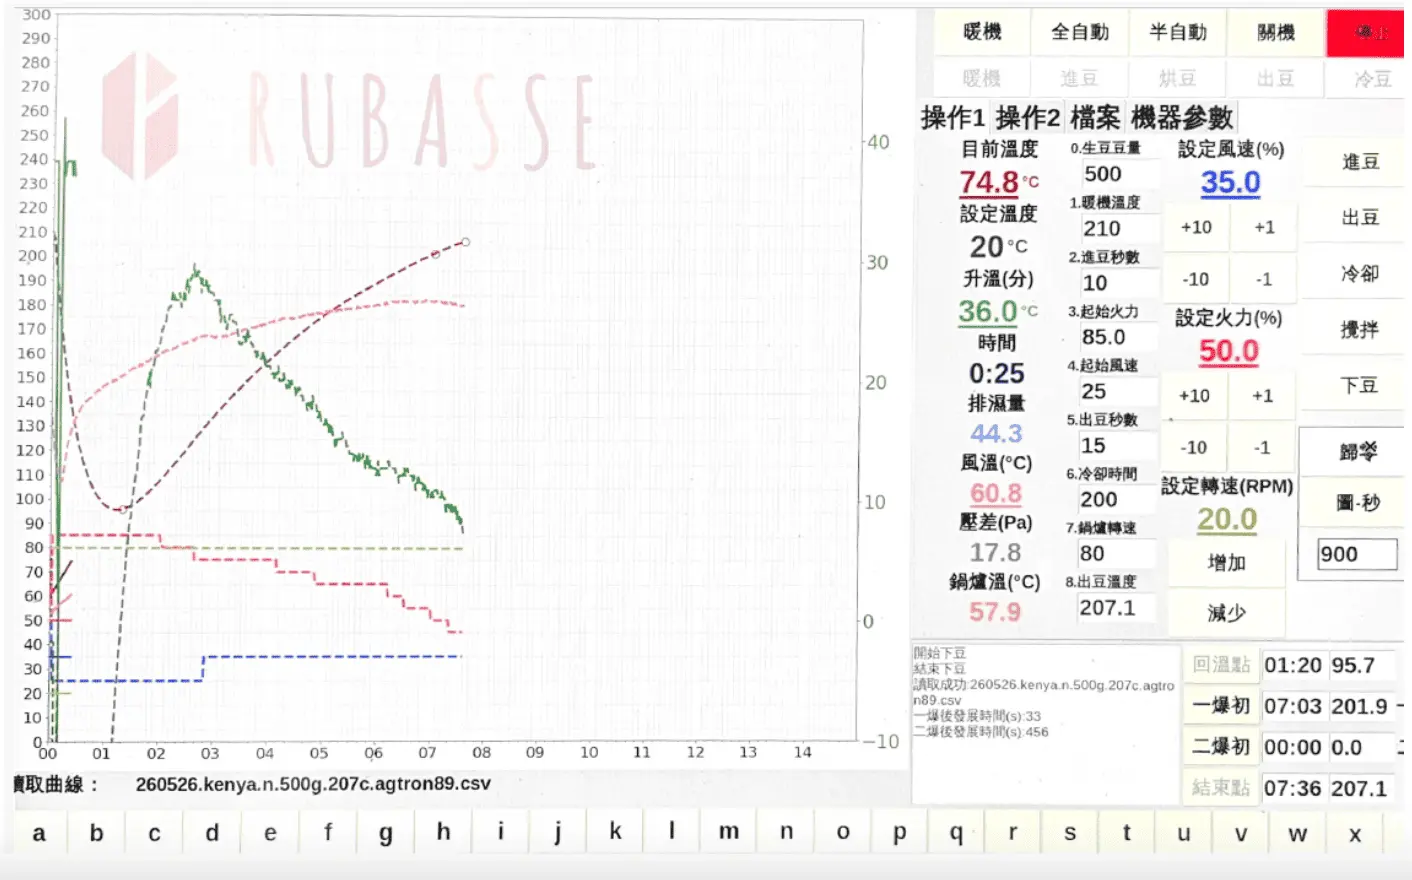1412x880 pixels.
Task: Click the 一爆初 time 07:03
Action: (x=1293, y=706)
